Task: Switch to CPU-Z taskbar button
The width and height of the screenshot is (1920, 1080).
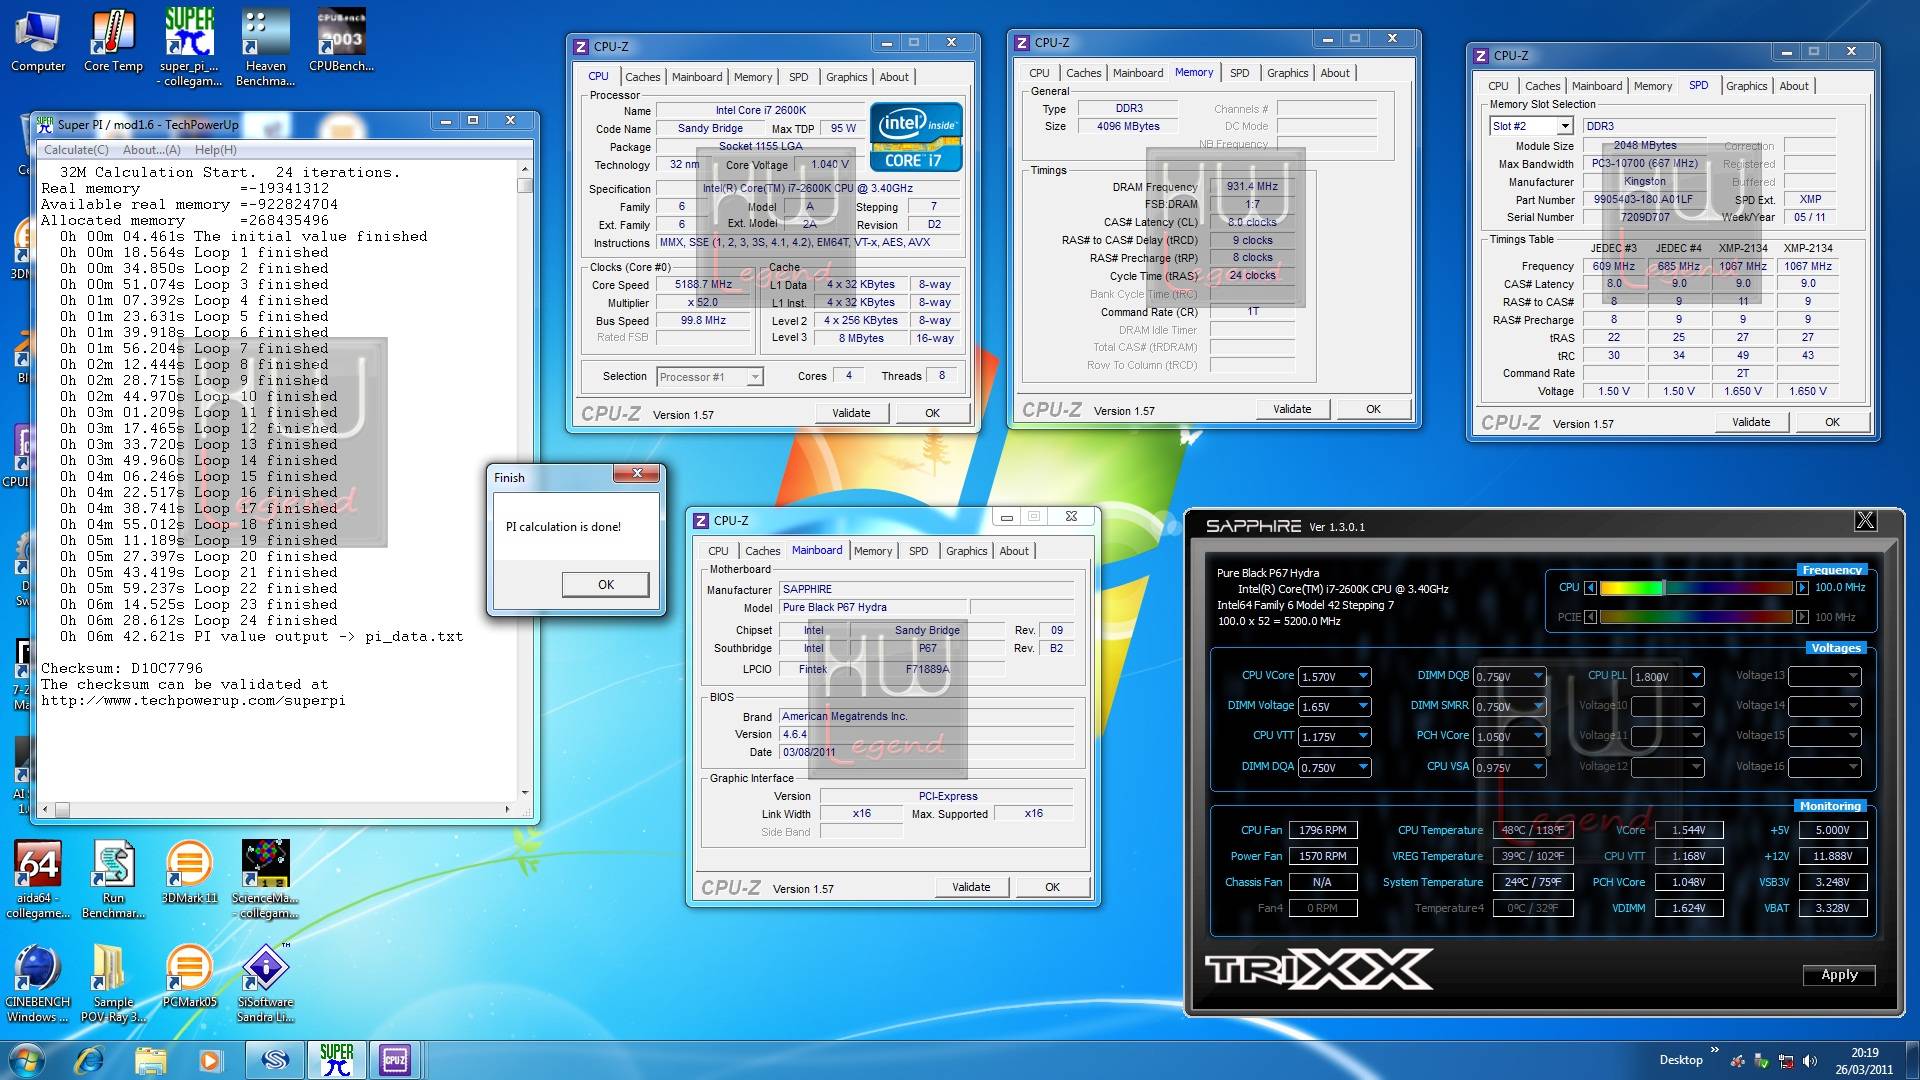Action: point(395,1059)
